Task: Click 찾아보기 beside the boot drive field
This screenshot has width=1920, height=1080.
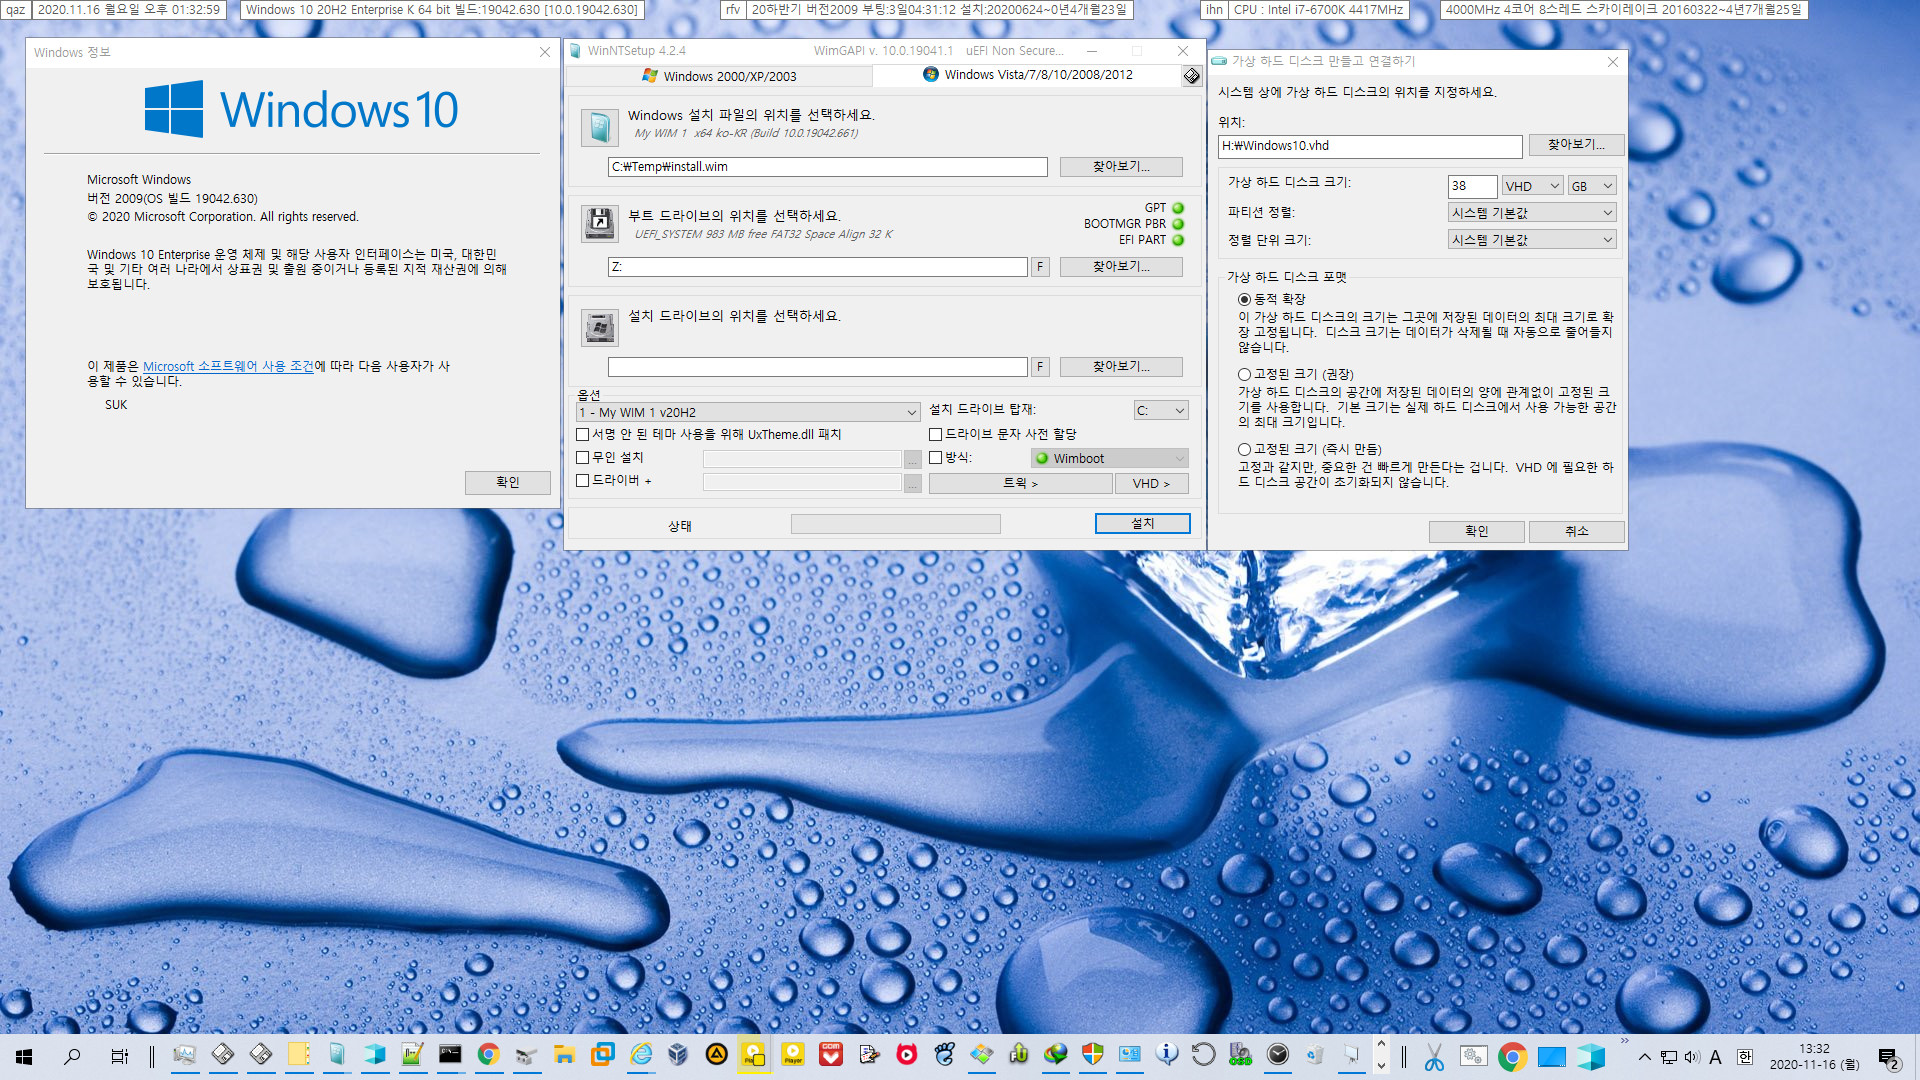Action: click(1121, 267)
